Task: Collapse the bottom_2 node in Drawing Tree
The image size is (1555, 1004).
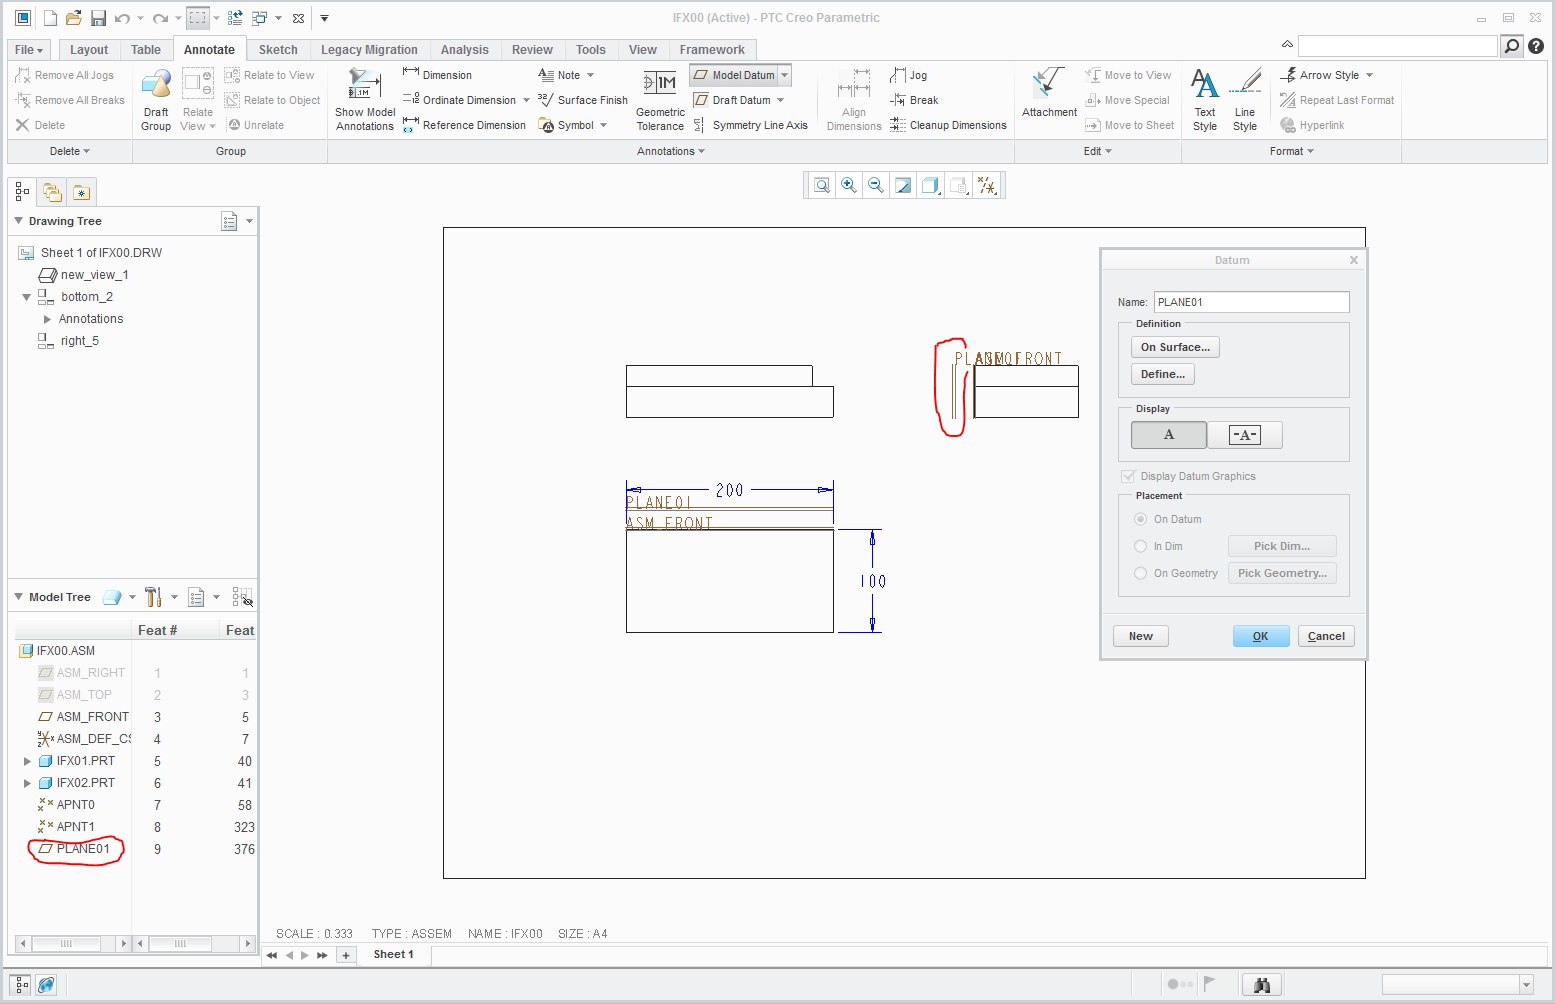Action: pyautogui.click(x=27, y=297)
